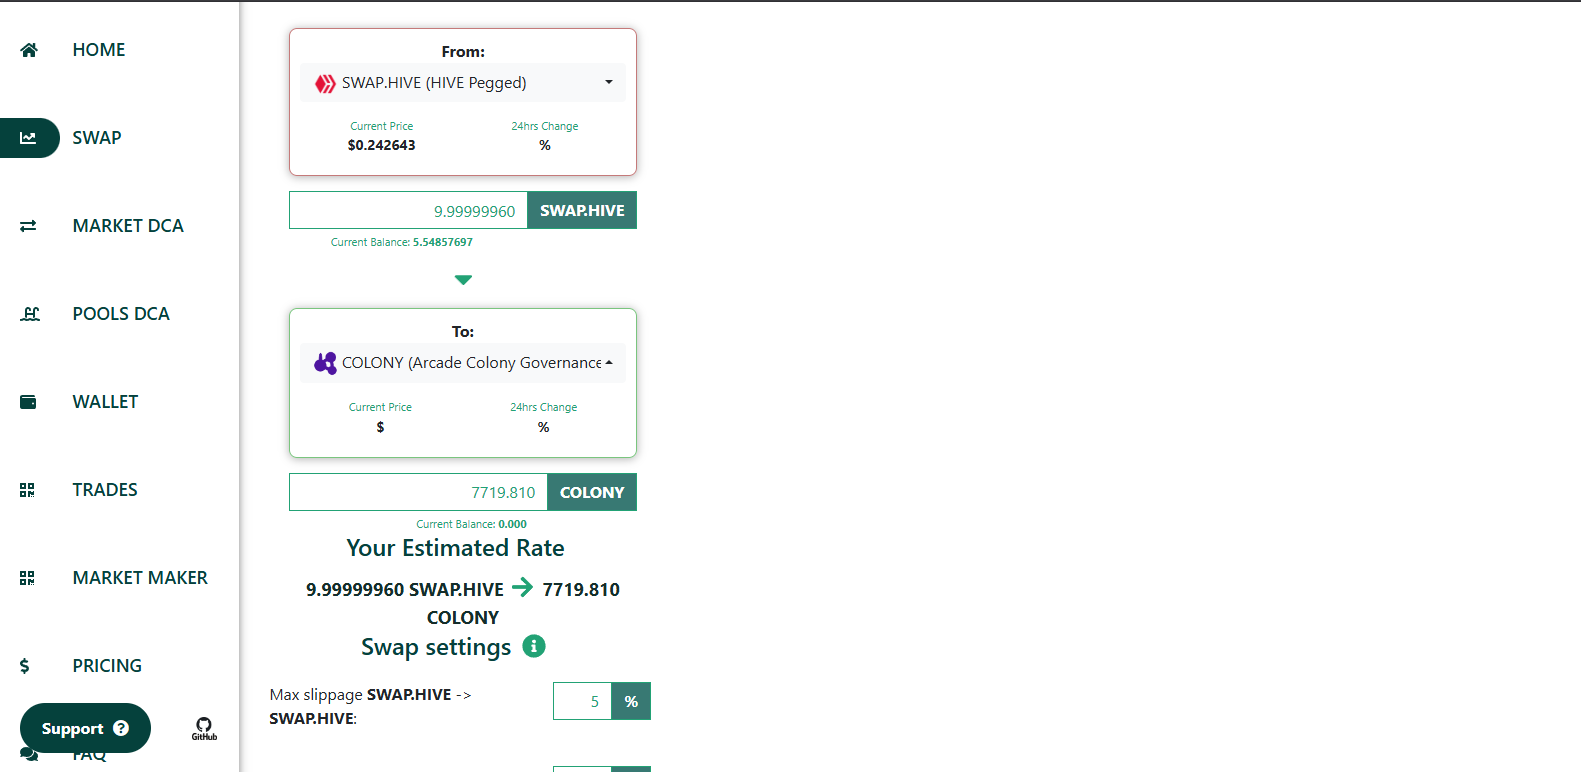Click the COLONY purple token logo
The width and height of the screenshot is (1581, 772).
(325, 363)
